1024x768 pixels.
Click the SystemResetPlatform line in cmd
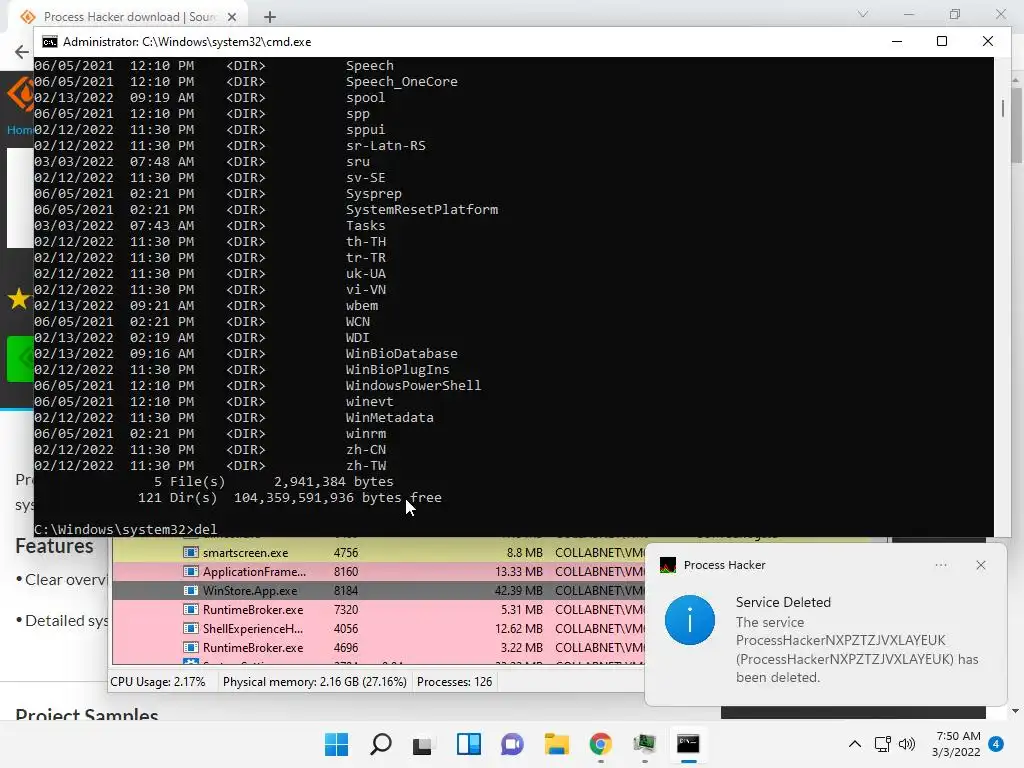click(266, 210)
